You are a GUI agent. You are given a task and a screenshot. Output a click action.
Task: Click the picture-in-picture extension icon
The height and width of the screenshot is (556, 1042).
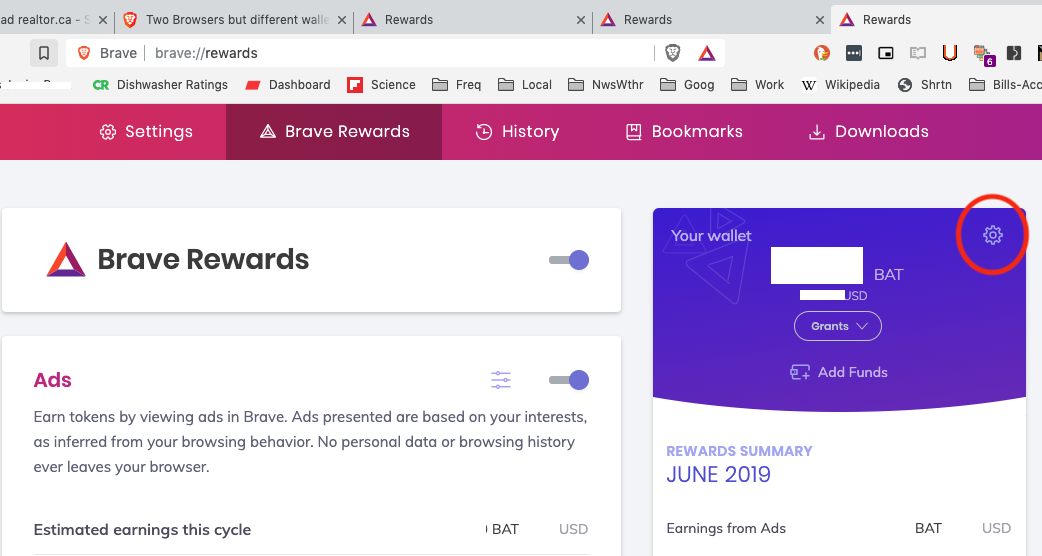(886, 53)
